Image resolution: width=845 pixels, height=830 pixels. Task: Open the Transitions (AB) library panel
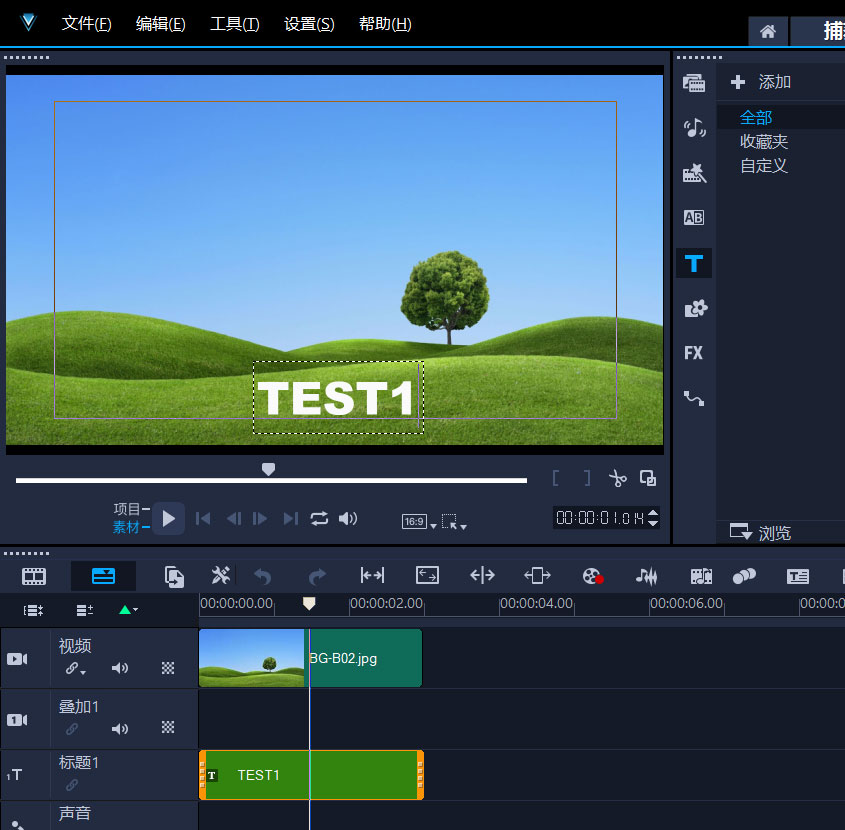[693, 218]
